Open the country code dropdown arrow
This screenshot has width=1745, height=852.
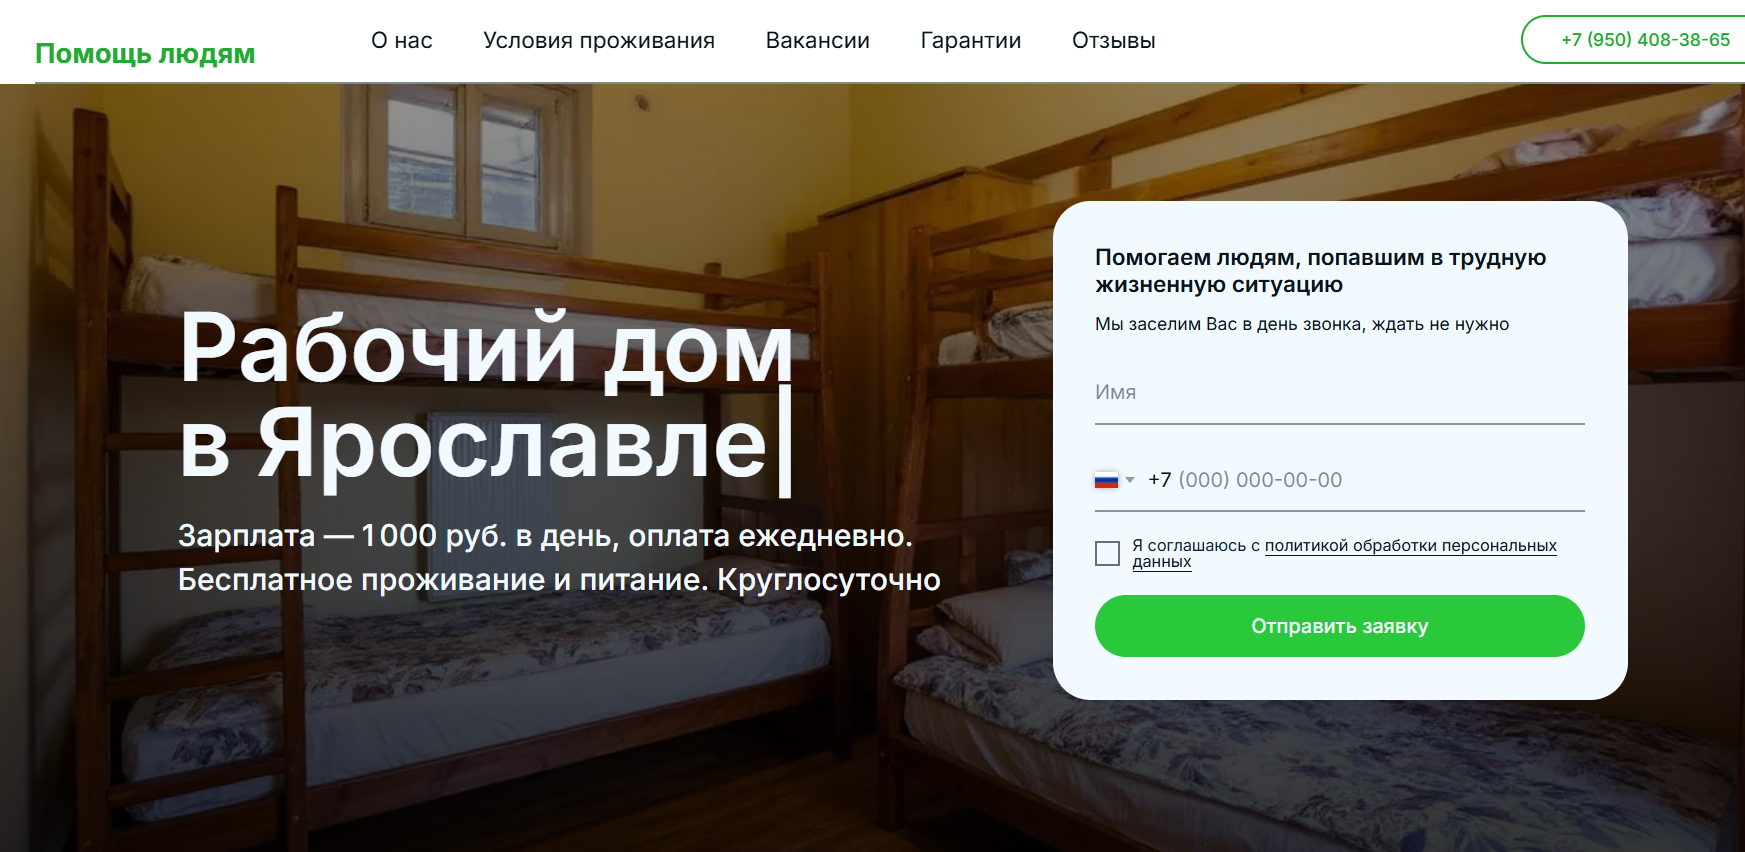[1130, 481]
